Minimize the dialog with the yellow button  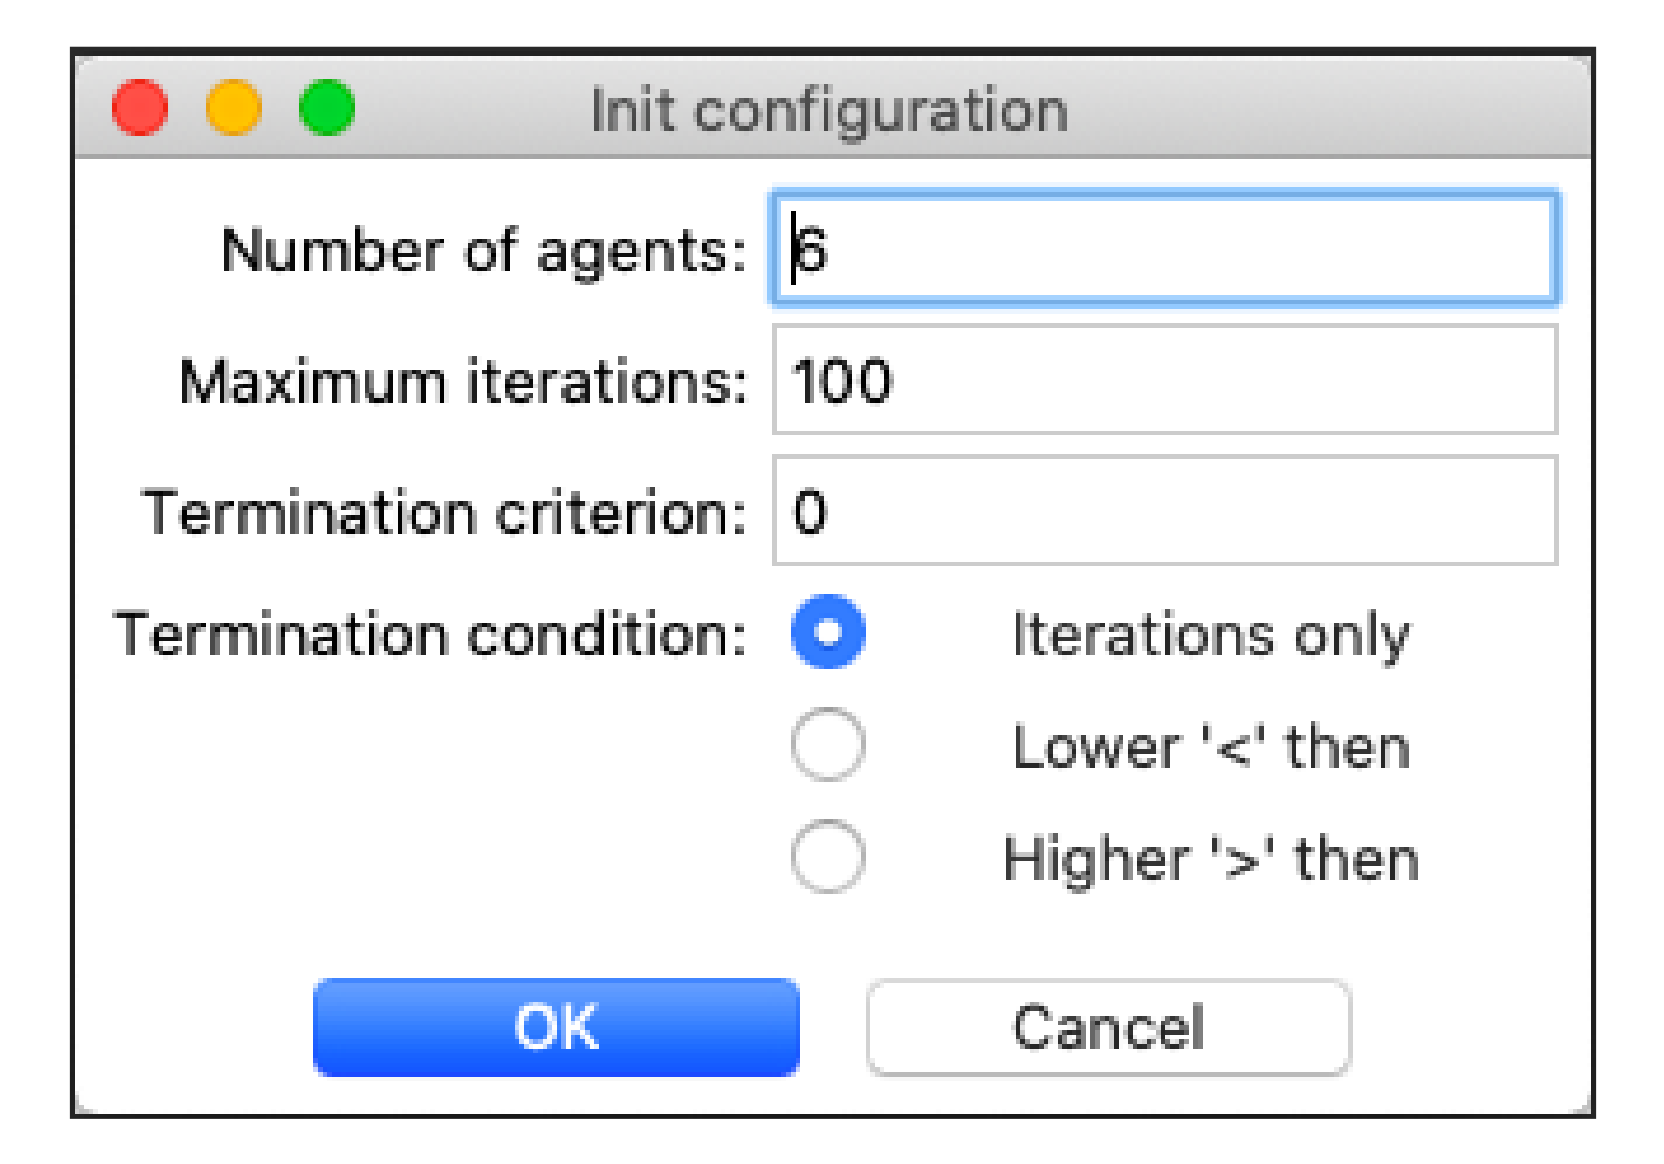click(x=233, y=107)
